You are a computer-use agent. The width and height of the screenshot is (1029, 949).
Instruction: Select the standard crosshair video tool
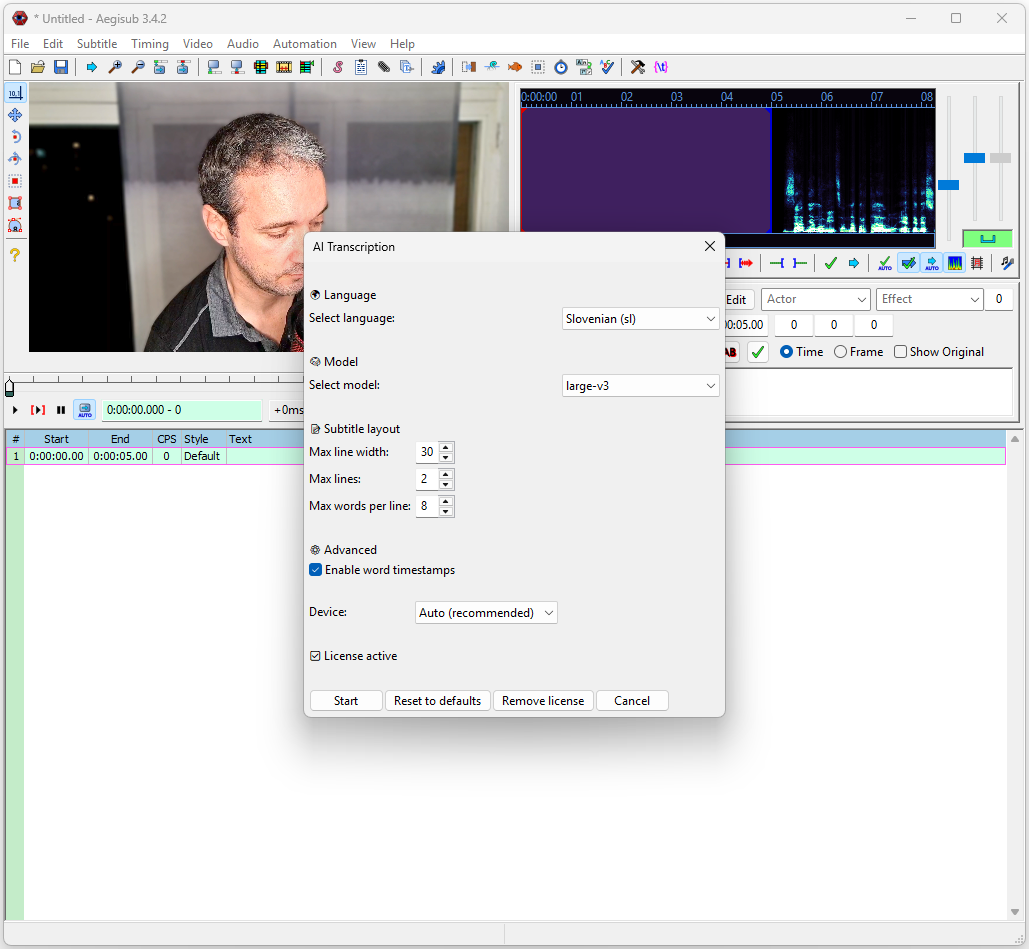(15, 93)
